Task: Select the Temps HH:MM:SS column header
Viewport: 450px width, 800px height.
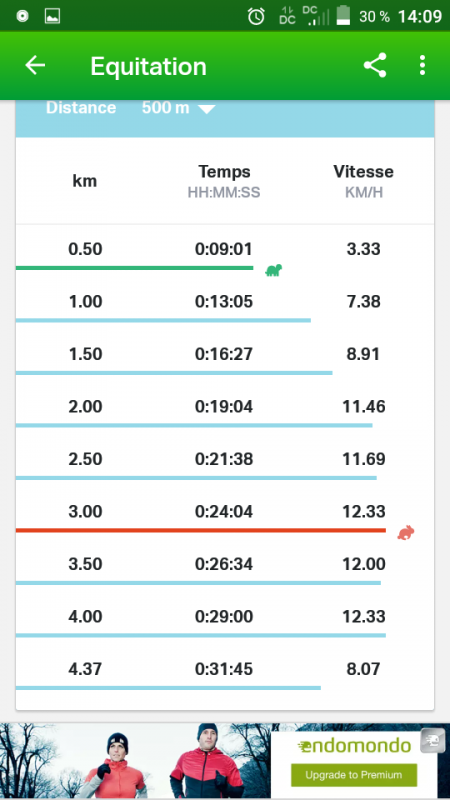Action: click(224, 181)
